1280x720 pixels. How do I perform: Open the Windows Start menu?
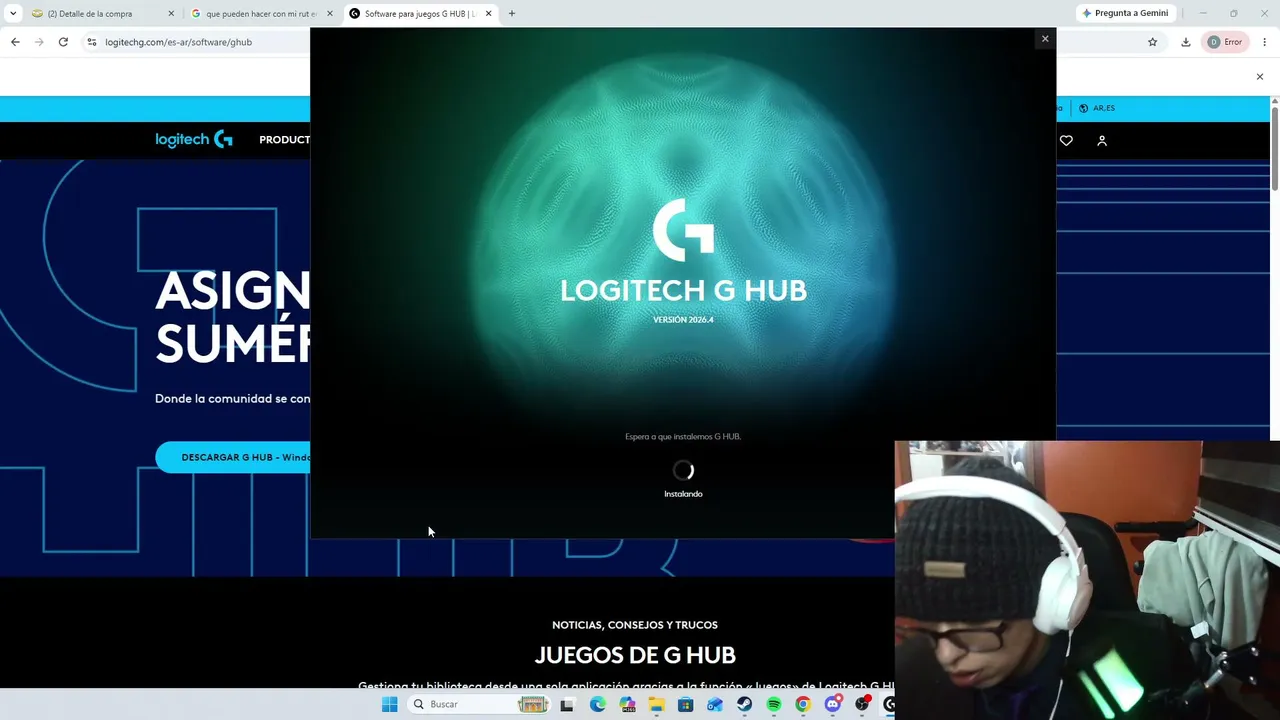[x=389, y=704]
